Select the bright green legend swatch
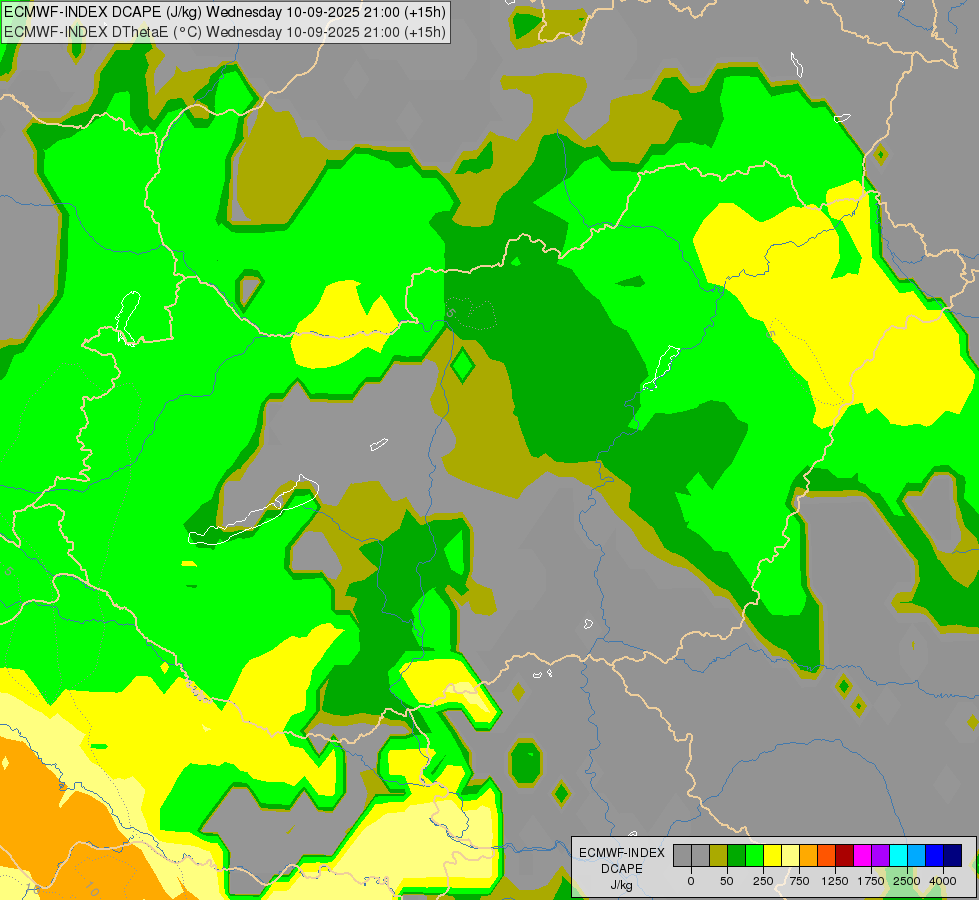979x900 pixels. tap(755, 855)
